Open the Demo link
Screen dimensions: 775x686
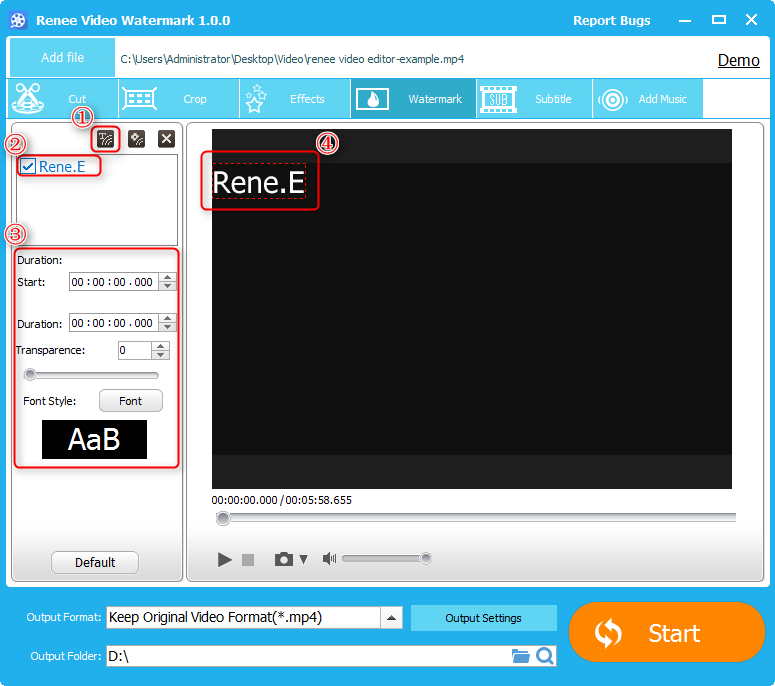(738, 60)
